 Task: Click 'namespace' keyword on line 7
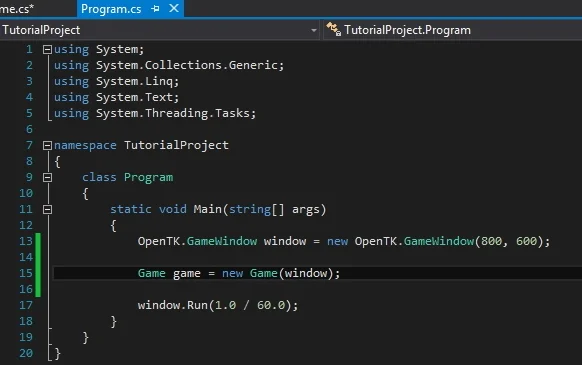coord(85,146)
